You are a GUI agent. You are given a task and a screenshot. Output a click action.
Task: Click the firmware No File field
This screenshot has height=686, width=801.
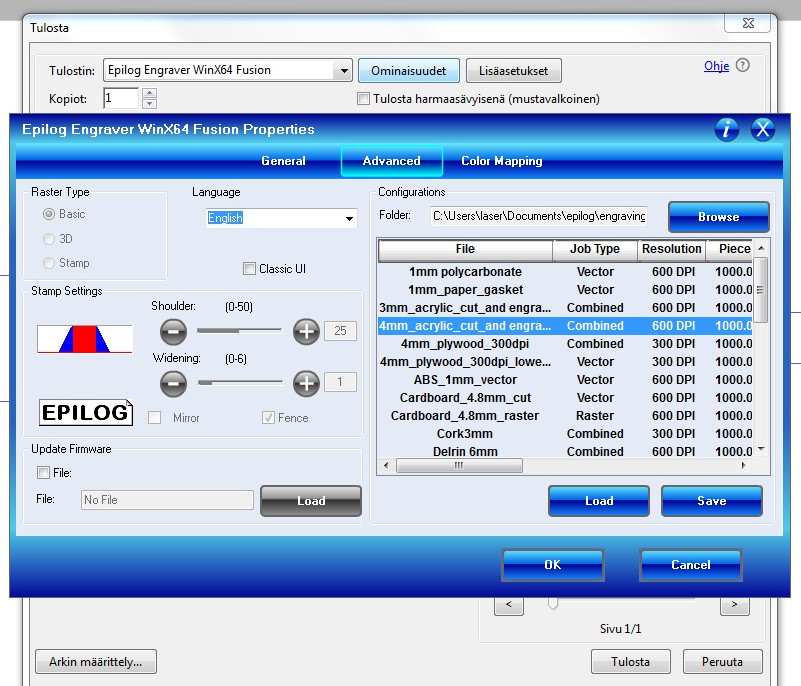pos(167,500)
